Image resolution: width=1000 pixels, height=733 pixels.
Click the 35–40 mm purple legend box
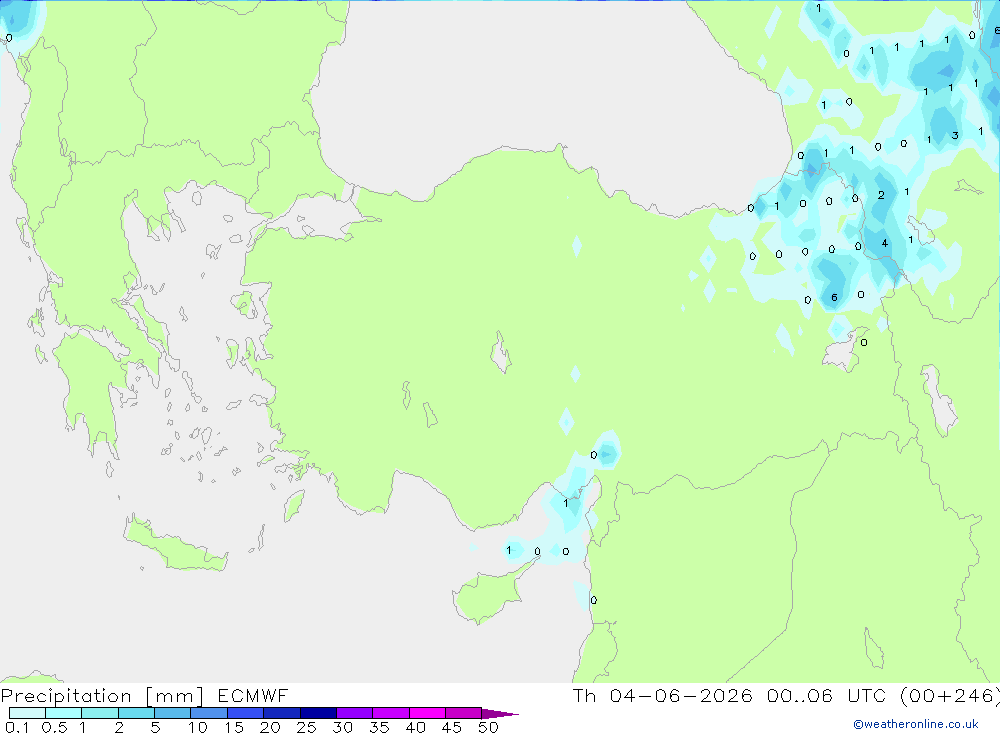(x=391, y=713)
